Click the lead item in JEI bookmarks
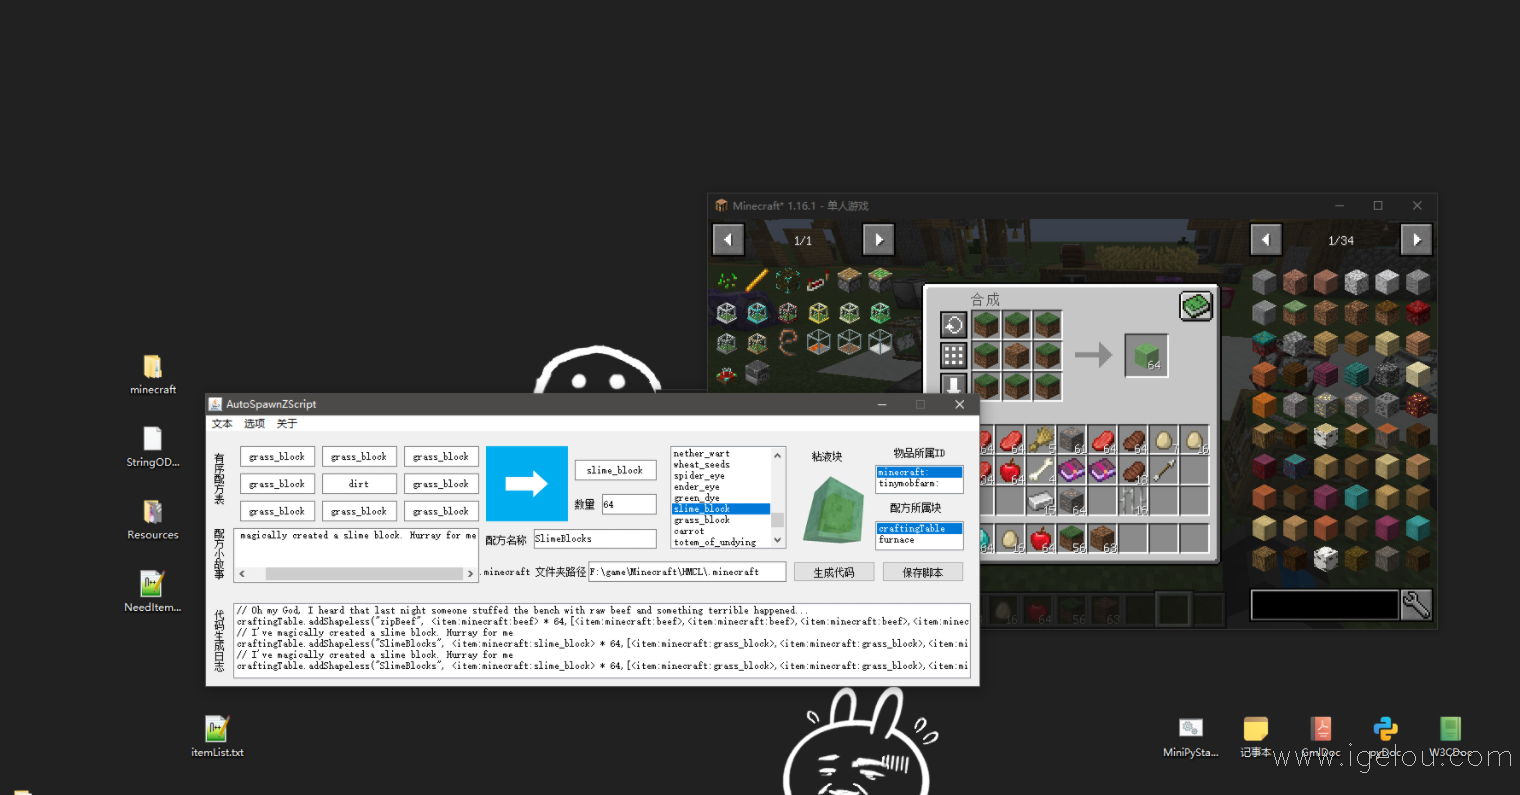This screenshot has width=1520, height=795. pyautogui.click(x=788, y=343)
